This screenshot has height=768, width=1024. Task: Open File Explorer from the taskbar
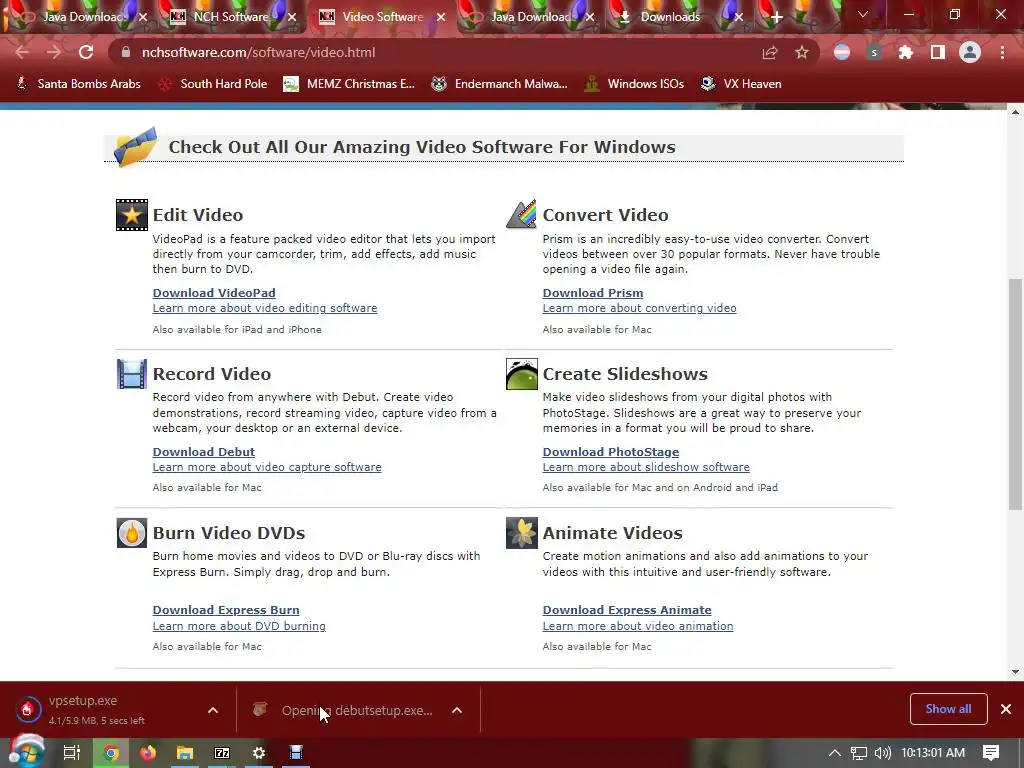(185, 753)
